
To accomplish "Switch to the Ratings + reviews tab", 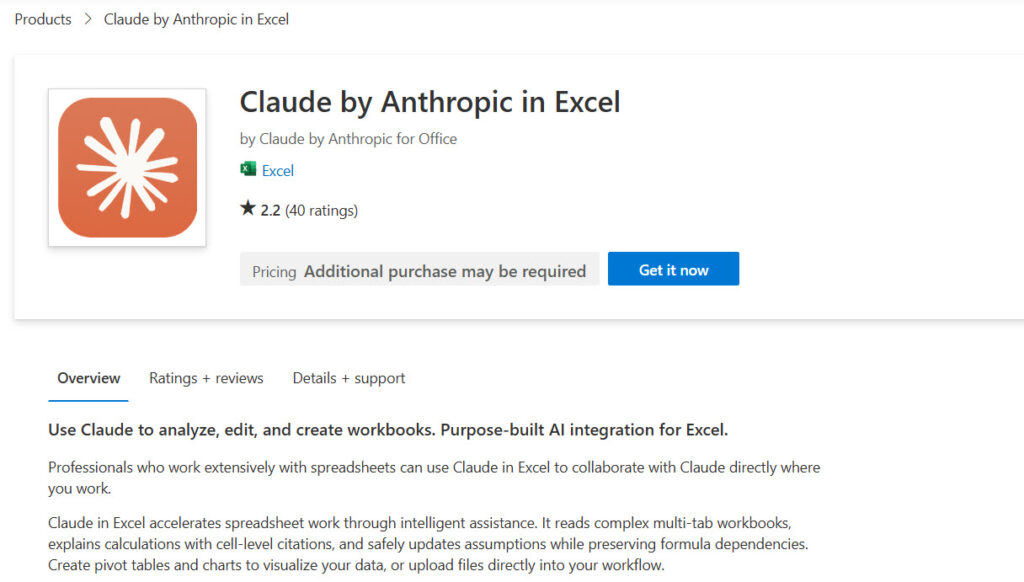I will (x=206, y=378).
